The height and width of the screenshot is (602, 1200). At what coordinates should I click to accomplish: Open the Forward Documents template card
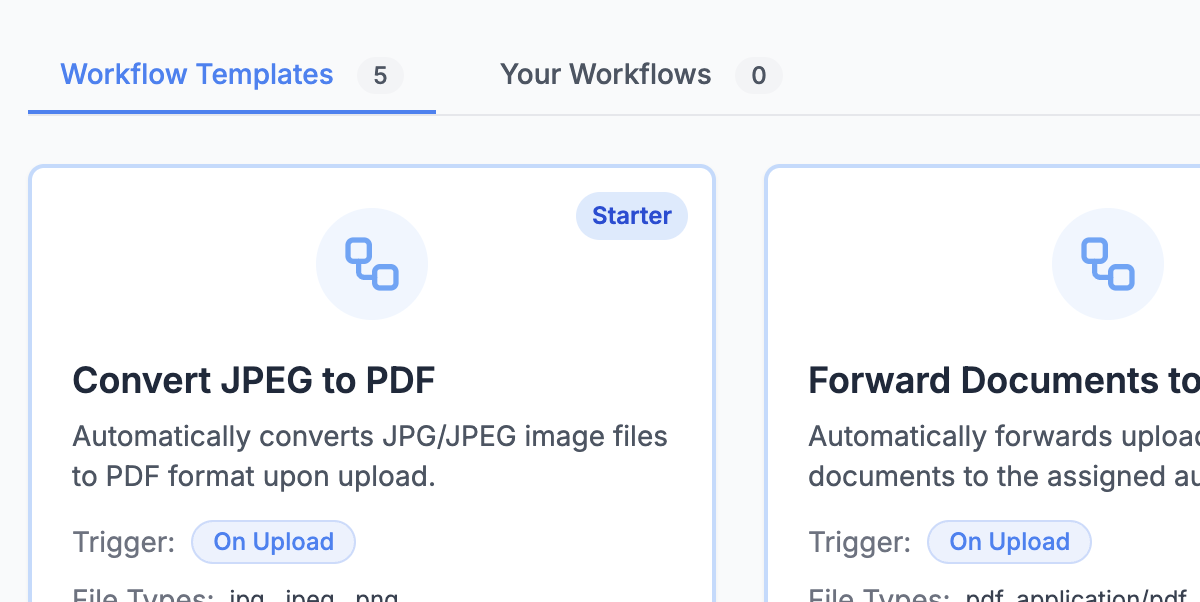(x=1000, y=380)
